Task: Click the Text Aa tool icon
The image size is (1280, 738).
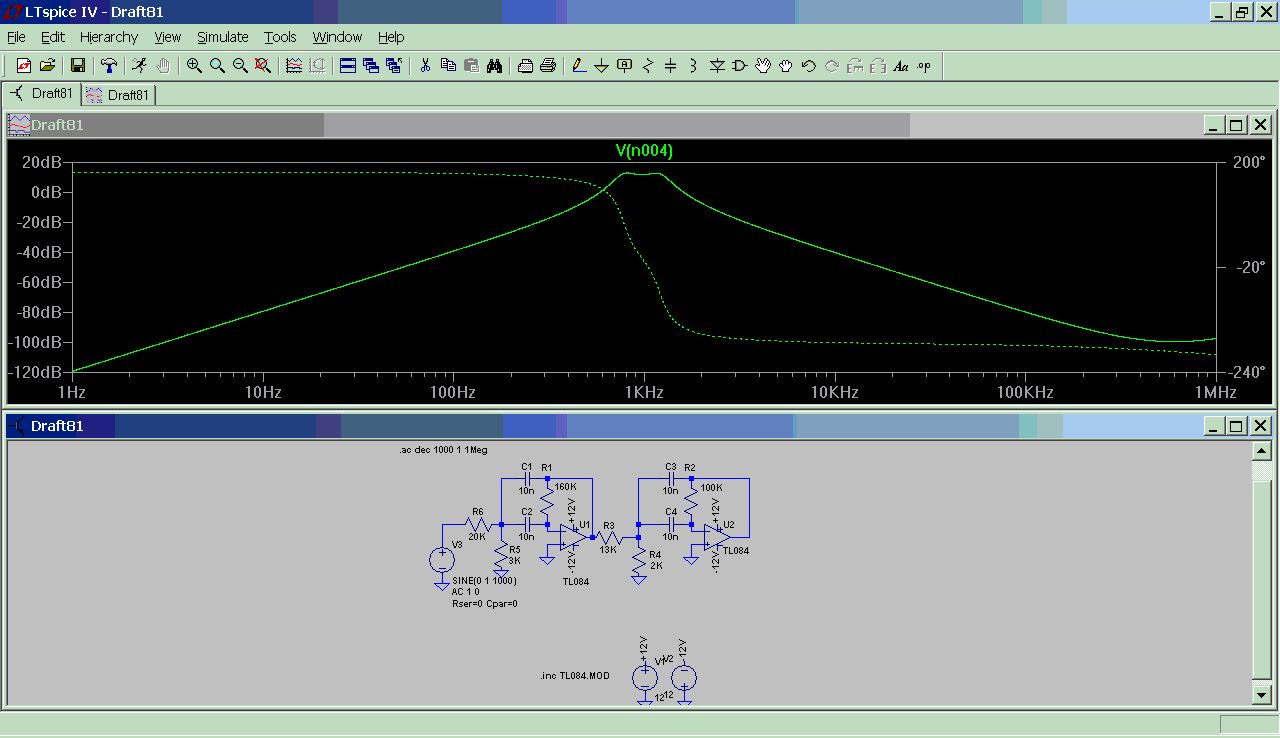Action: click(x=900, y=66)
